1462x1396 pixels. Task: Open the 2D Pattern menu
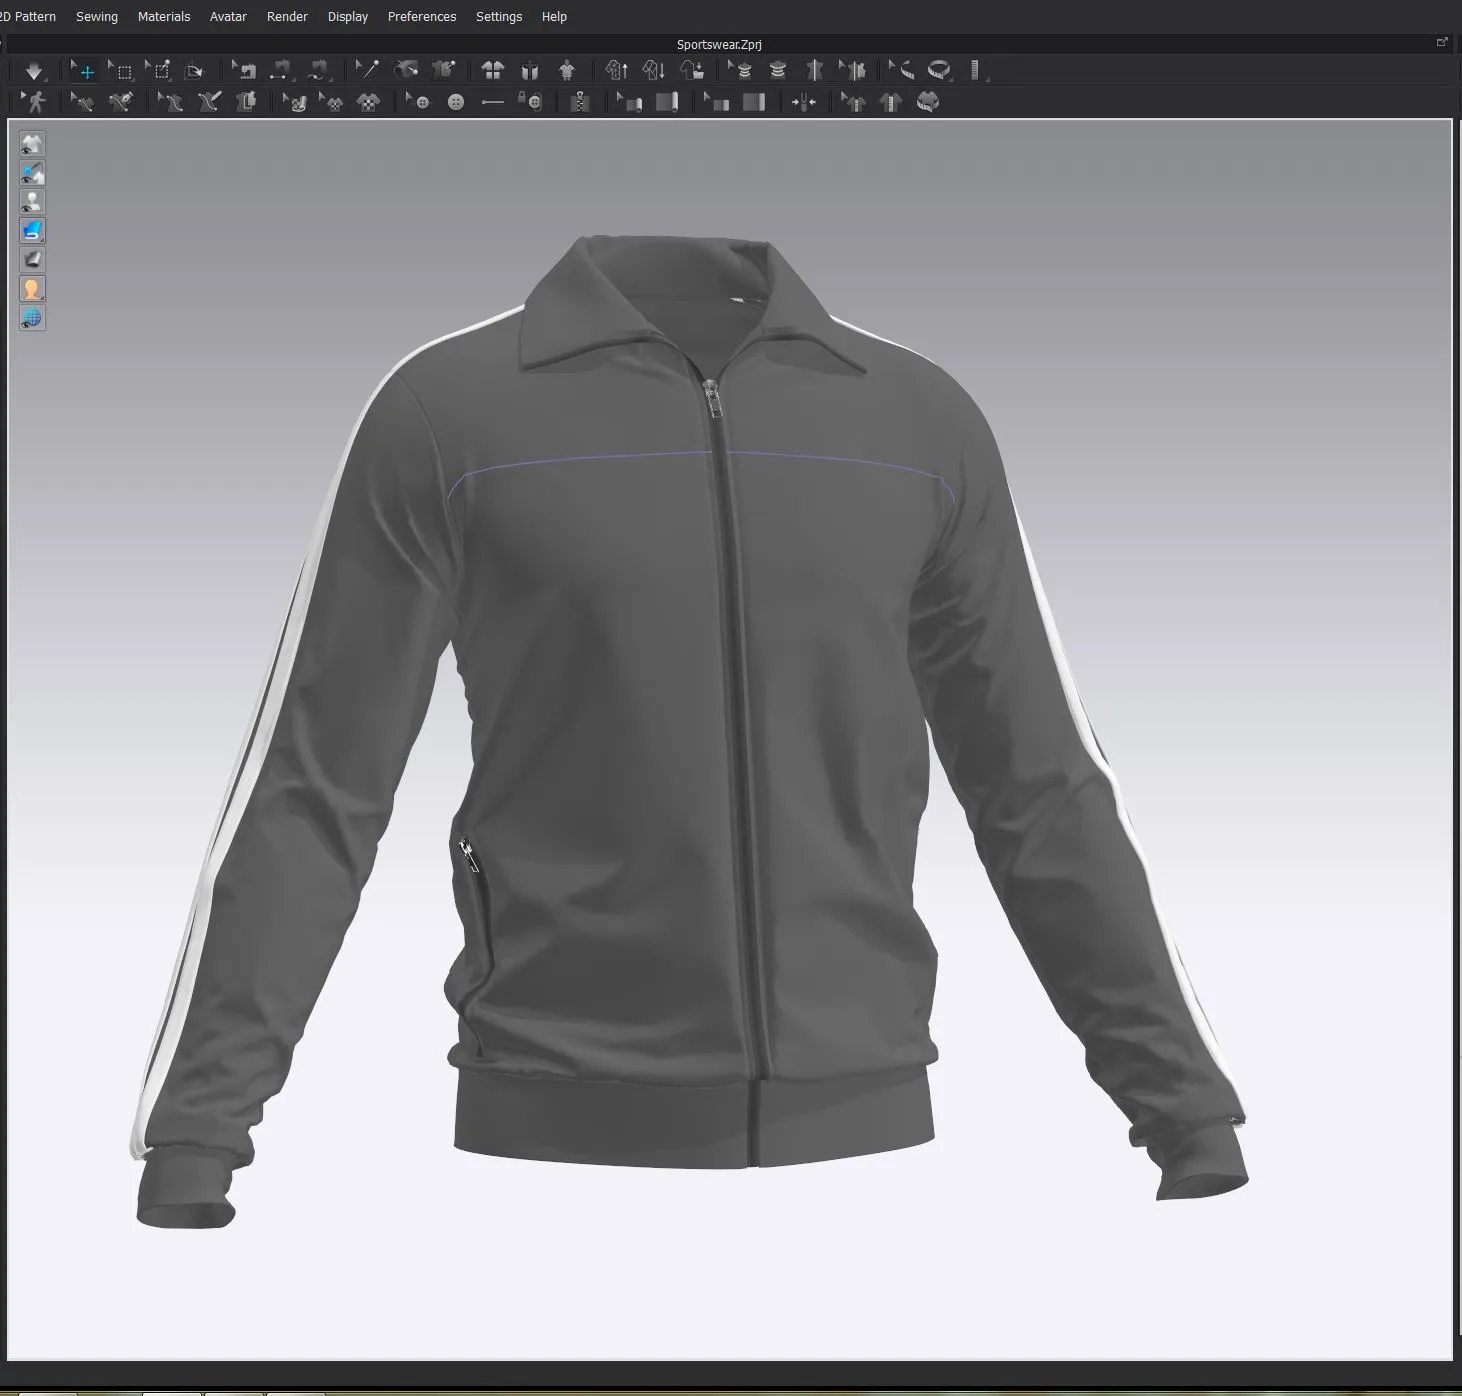pos(28,17)
